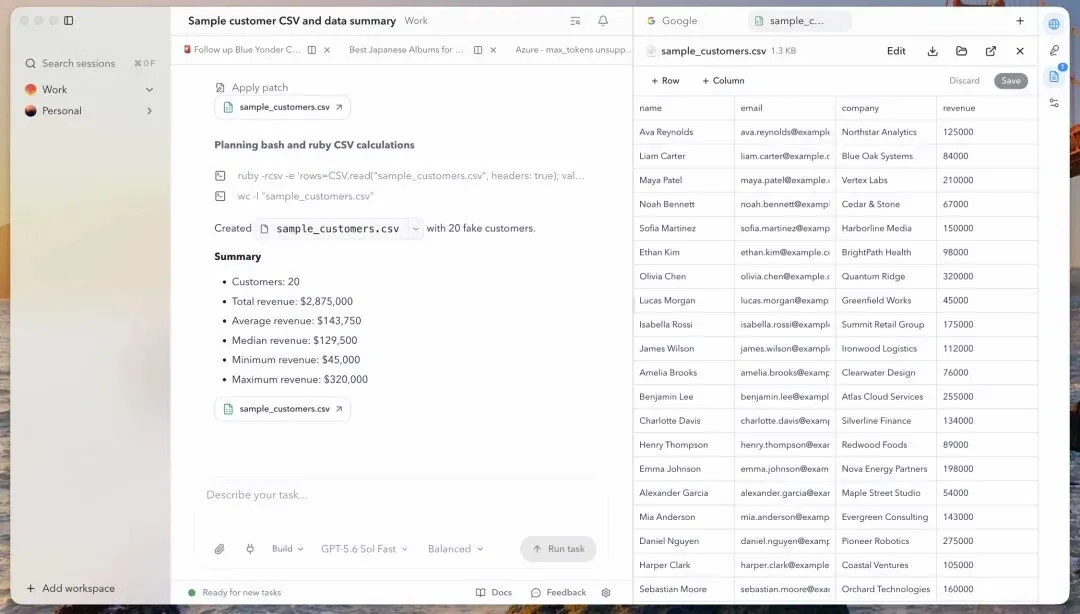1080x614 pixels.
Task: Download sample_customers.csv file
Action: pyautogui.click(x=933, y=51)
